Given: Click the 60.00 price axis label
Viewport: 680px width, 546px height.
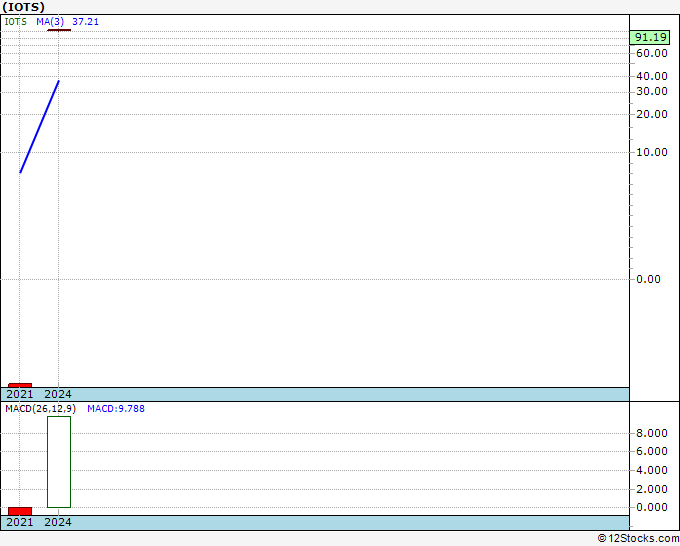Looking at the screenshot, I should pyautogui.click(x=651, y=53).
